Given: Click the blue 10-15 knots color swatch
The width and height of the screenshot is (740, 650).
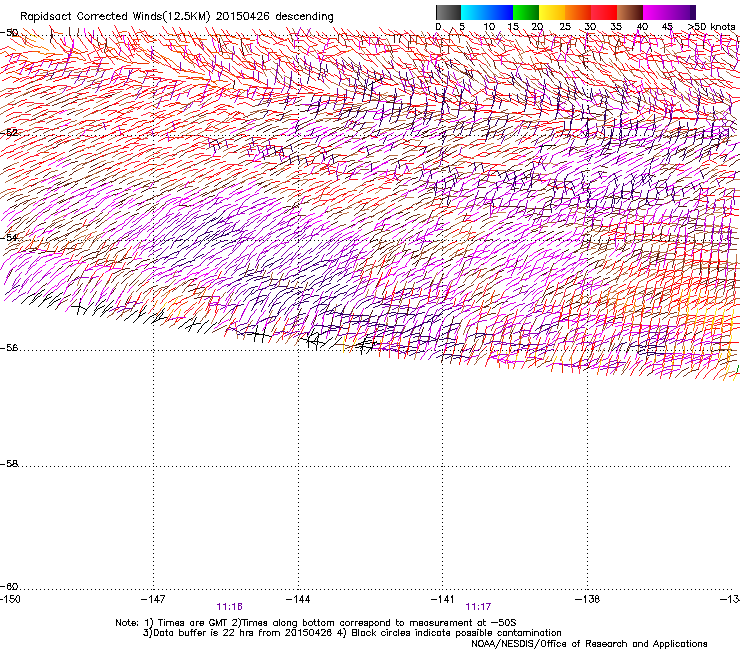Looking at the screenshot, I should [x=500, y=12].
